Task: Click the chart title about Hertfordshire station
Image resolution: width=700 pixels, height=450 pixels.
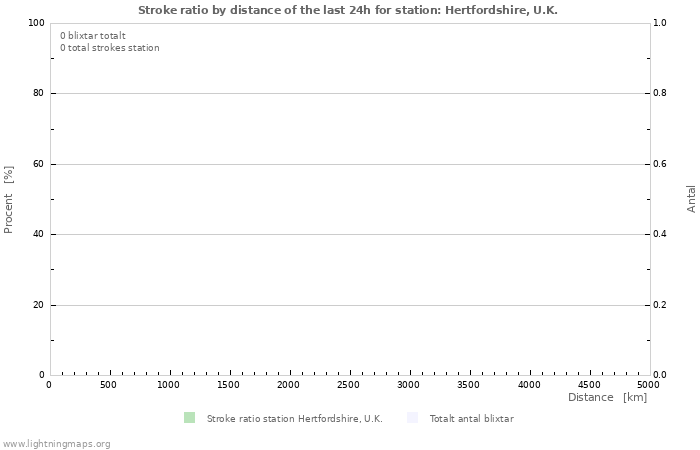Action: coord(348,9)
